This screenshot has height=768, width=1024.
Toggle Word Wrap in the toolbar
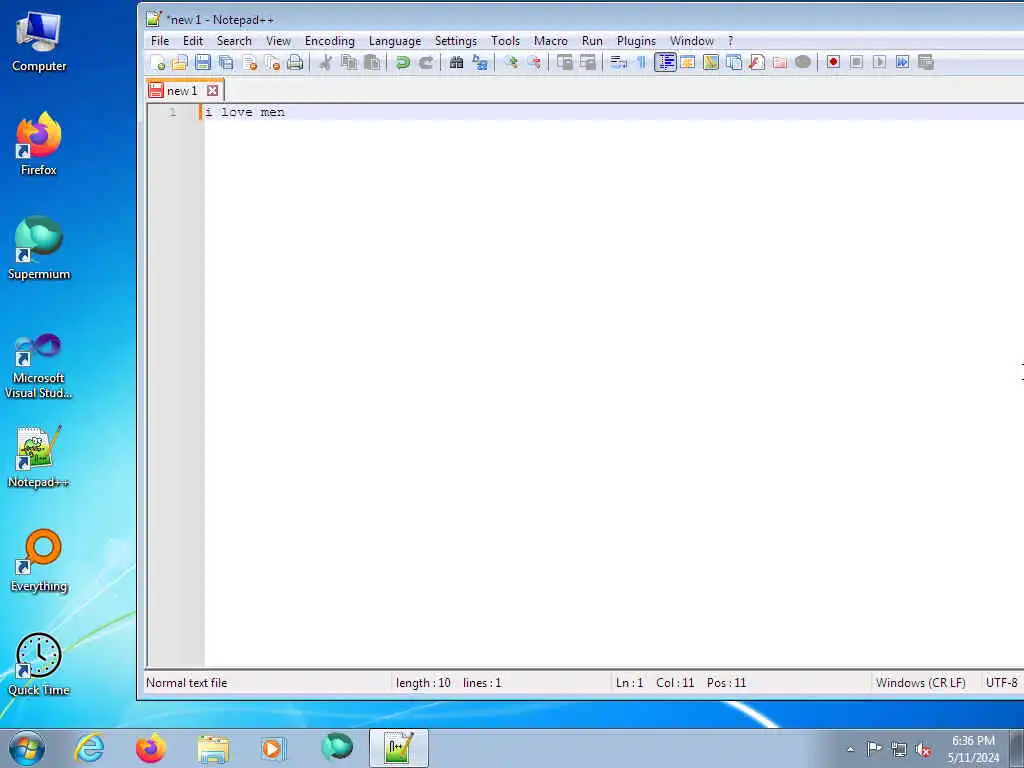point(618,63)
